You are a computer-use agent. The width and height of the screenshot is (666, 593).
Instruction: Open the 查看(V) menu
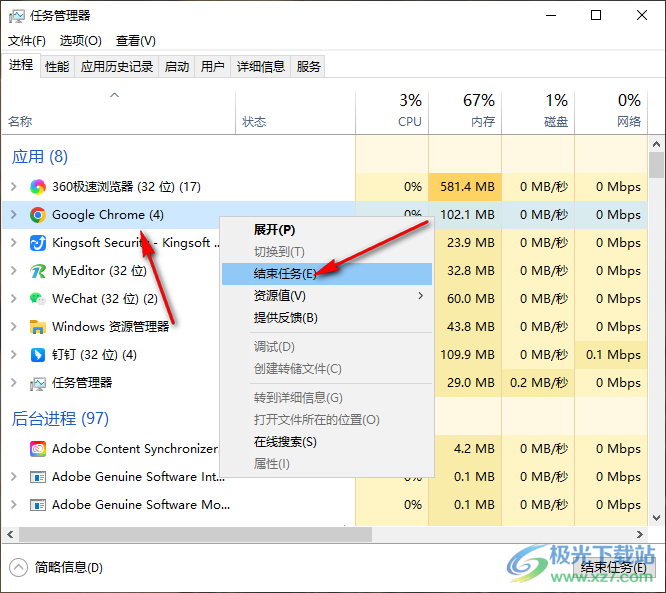(136, 41)
